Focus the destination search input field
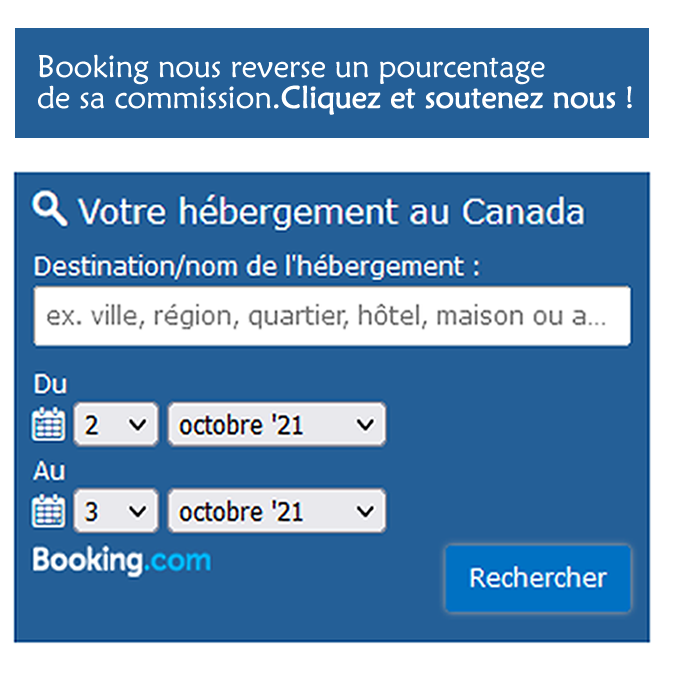Image resolution: width=700 pixels, height=700 pixels. [x=331, y=316]
